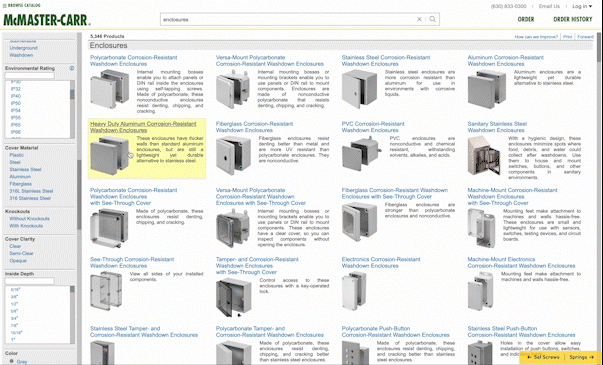The image size is (603, 365).
Task: Clear the search box with the X icon
Action: coord(419,19)
